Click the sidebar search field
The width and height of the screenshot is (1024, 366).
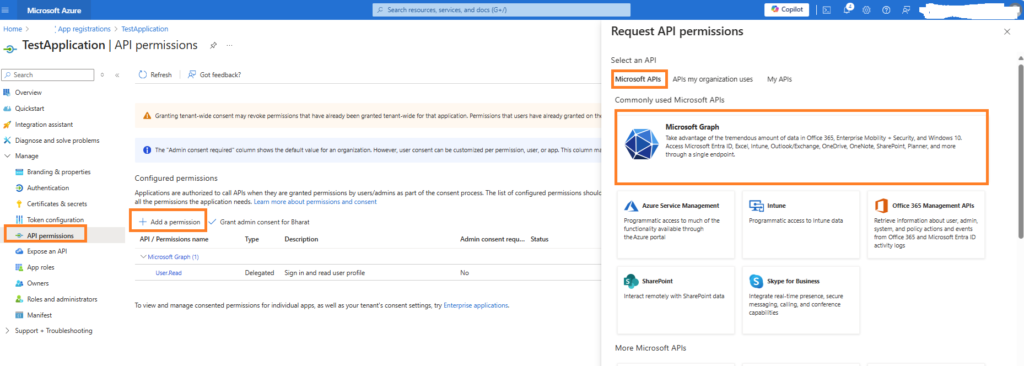tap(49, 75)
